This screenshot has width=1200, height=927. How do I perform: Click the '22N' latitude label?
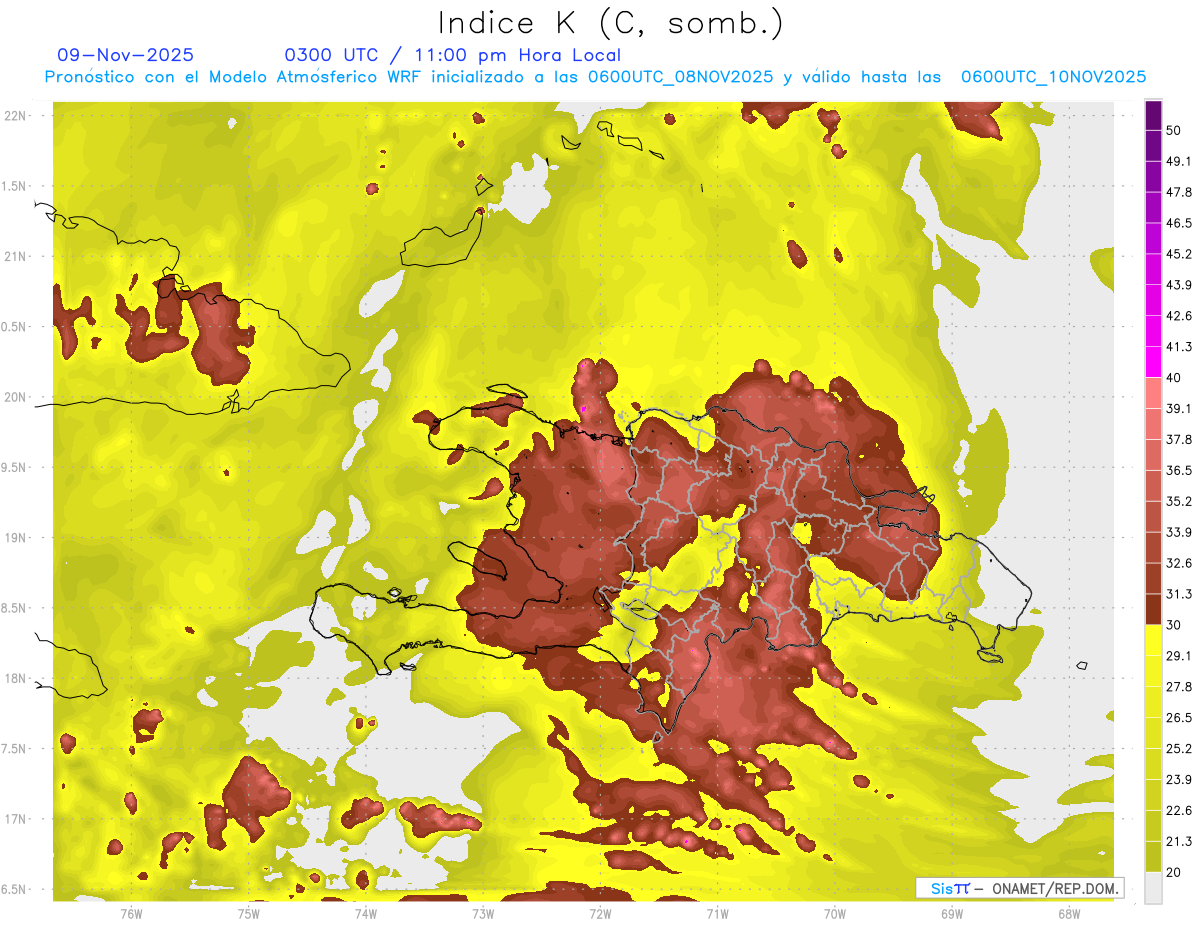coord(15,116)
